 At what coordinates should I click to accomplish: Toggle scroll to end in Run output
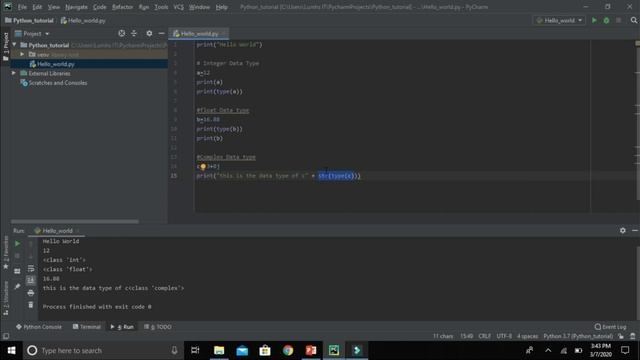click(x=31, y=280)
